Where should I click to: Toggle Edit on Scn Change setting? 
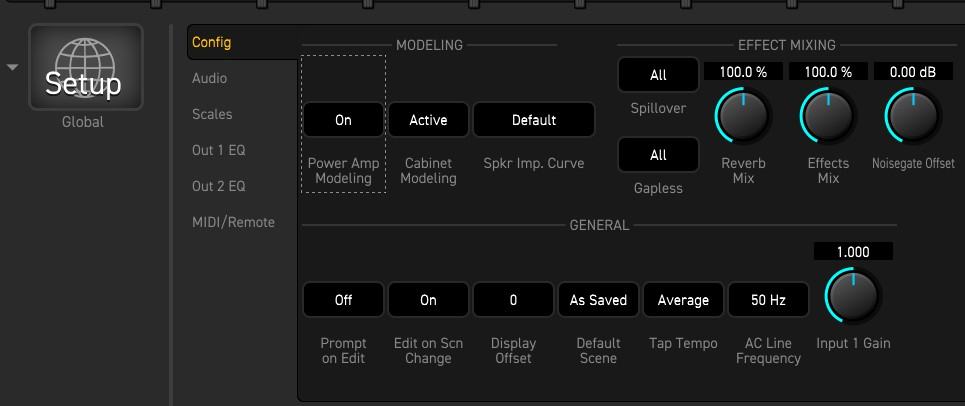pos(428,300)
